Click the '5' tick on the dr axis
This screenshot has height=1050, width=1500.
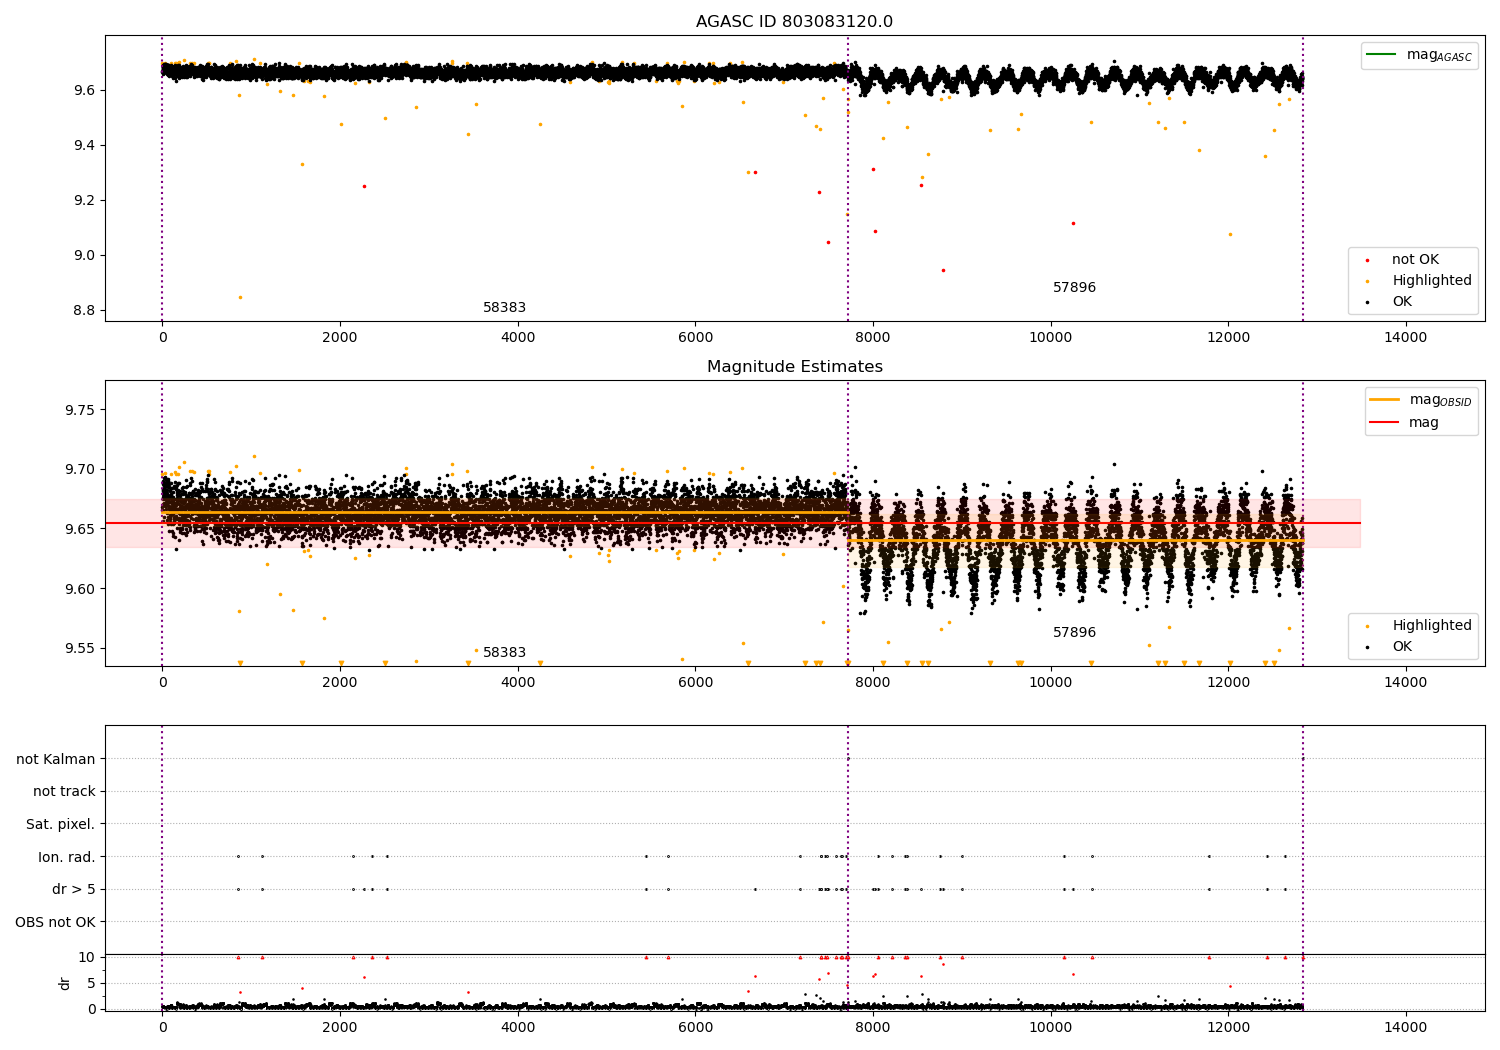pyautogui.click(x=92, y=984)
